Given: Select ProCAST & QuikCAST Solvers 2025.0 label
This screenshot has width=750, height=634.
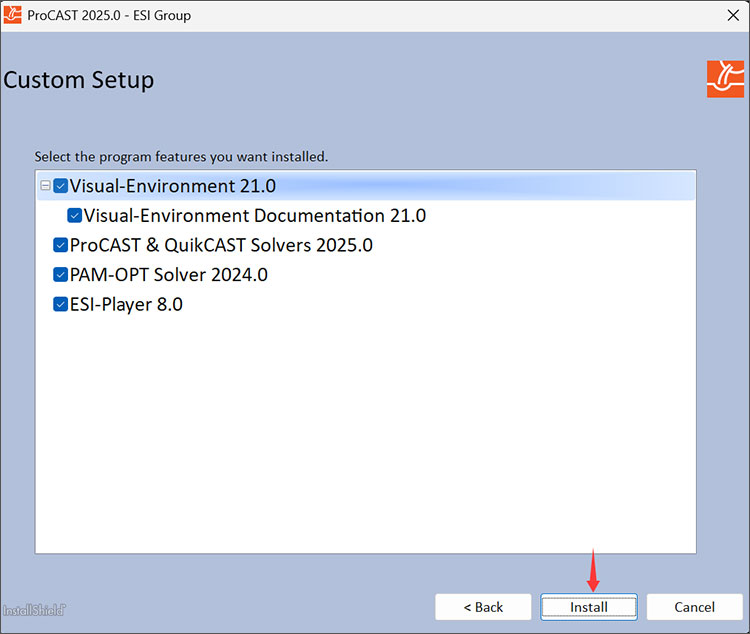Looking at the screenshot, I should (x=221, y=245).
